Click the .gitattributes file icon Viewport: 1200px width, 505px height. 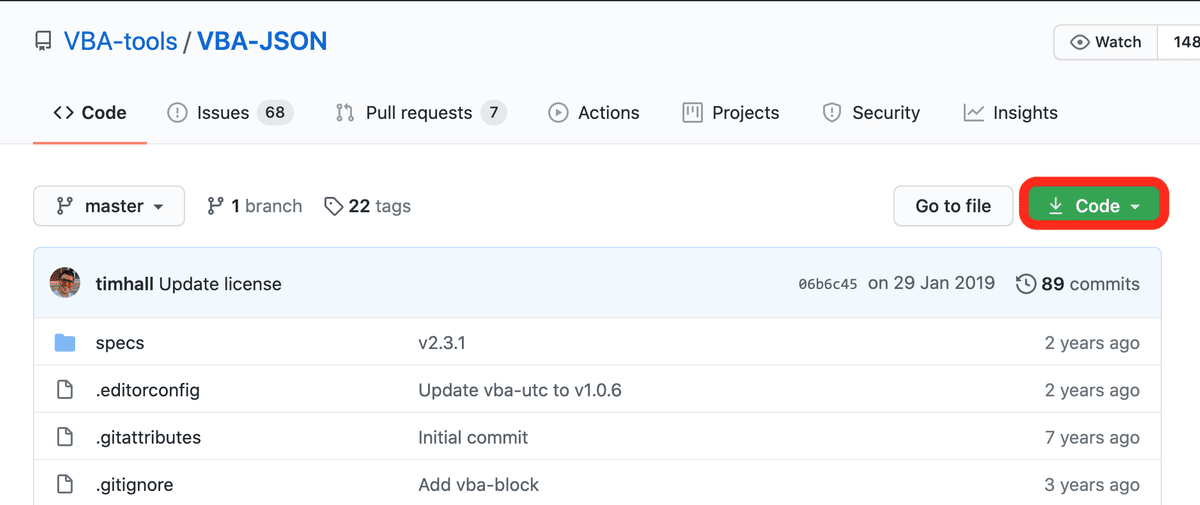(x=65, y=437)
